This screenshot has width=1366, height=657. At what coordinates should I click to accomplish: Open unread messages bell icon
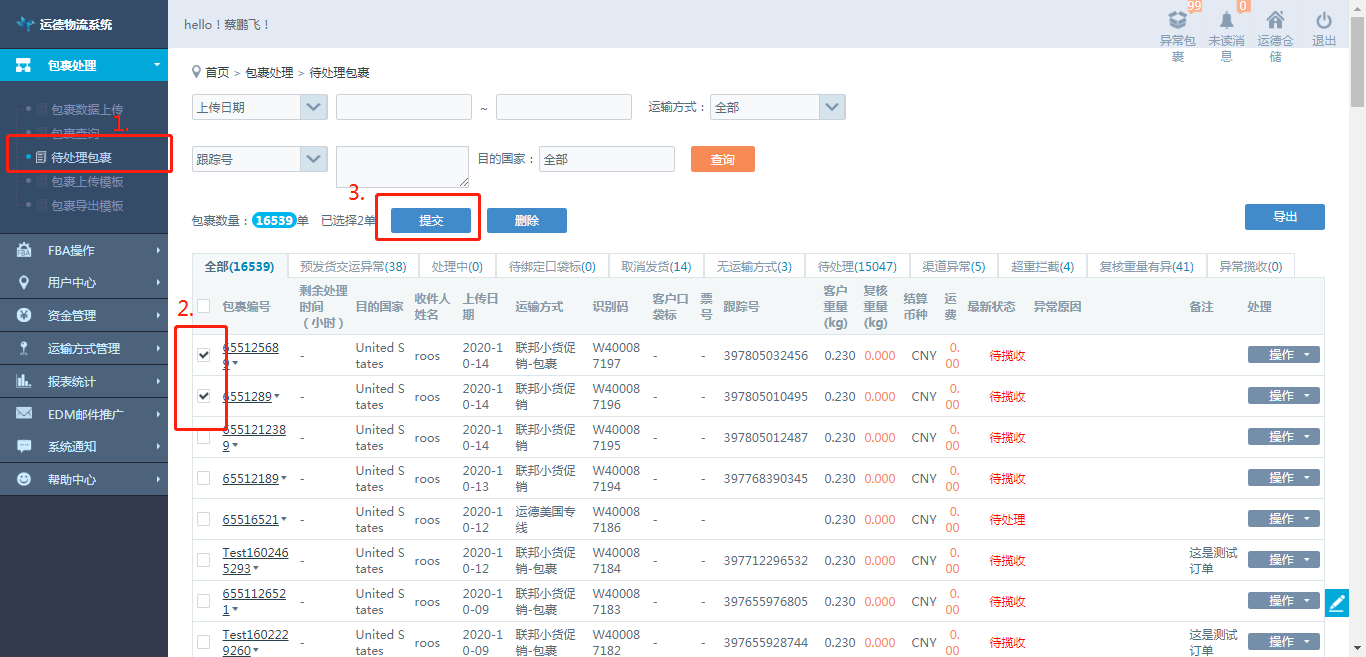coord(1226,20)
